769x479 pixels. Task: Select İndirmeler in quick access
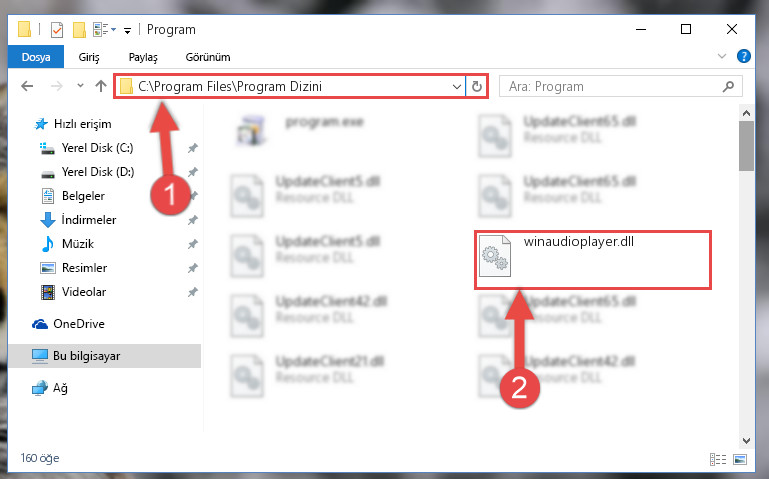click(x=88, y=220)
